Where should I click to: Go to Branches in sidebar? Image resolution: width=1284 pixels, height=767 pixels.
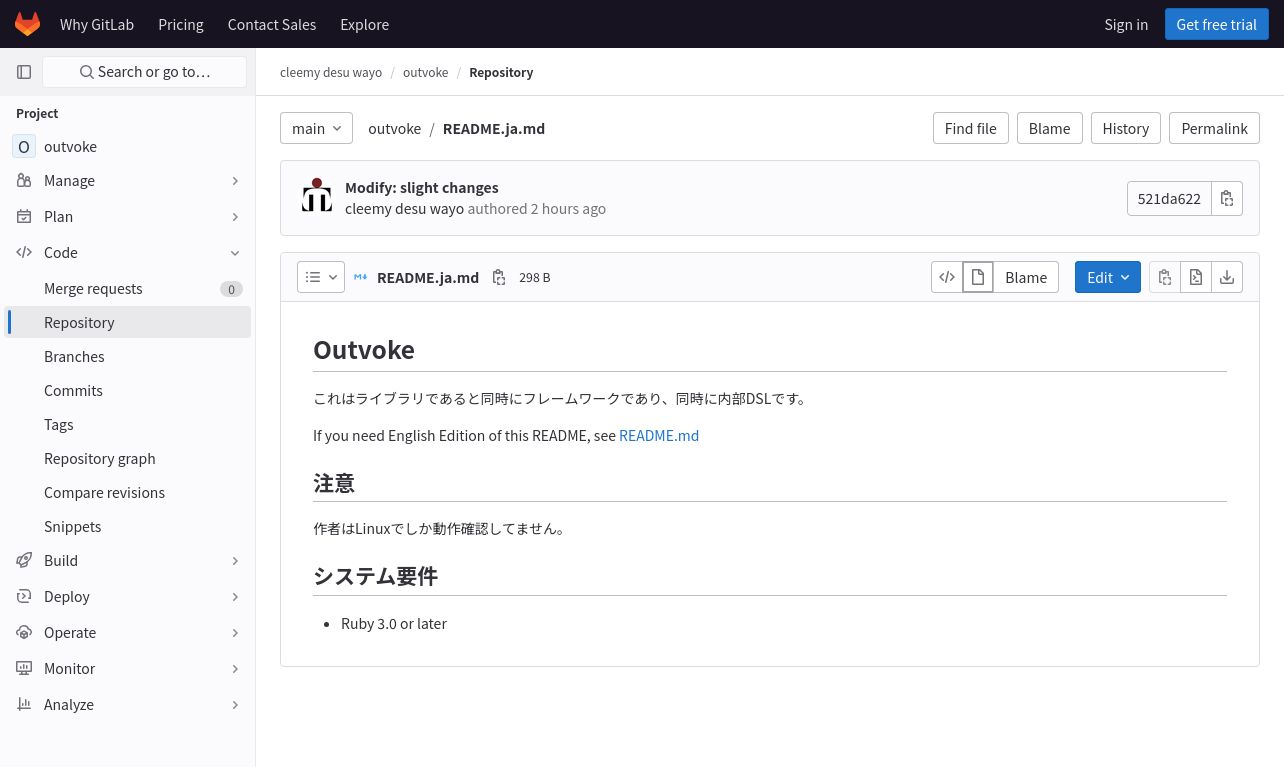pyautogui.click(x=127, y=356)
